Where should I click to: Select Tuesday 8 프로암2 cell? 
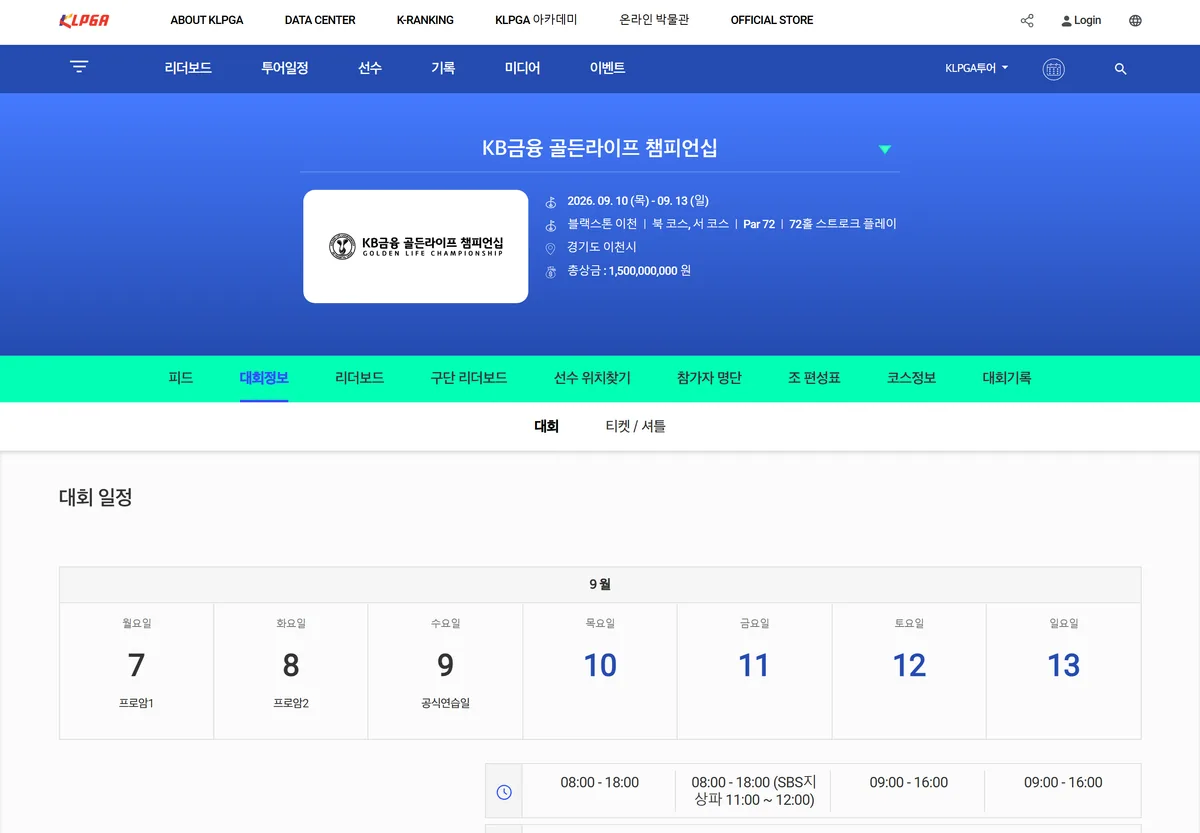291,671
